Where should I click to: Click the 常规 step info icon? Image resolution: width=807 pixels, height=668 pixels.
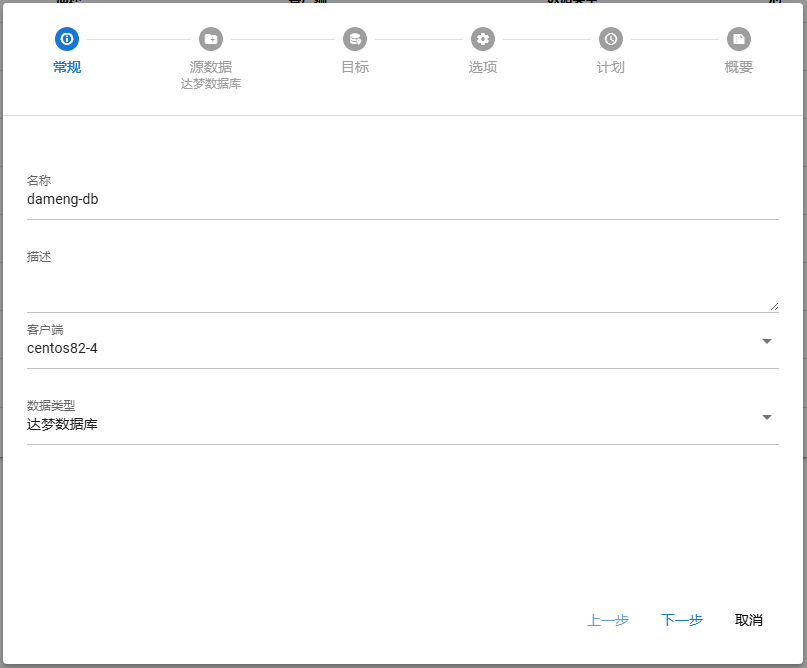point(67,39)
